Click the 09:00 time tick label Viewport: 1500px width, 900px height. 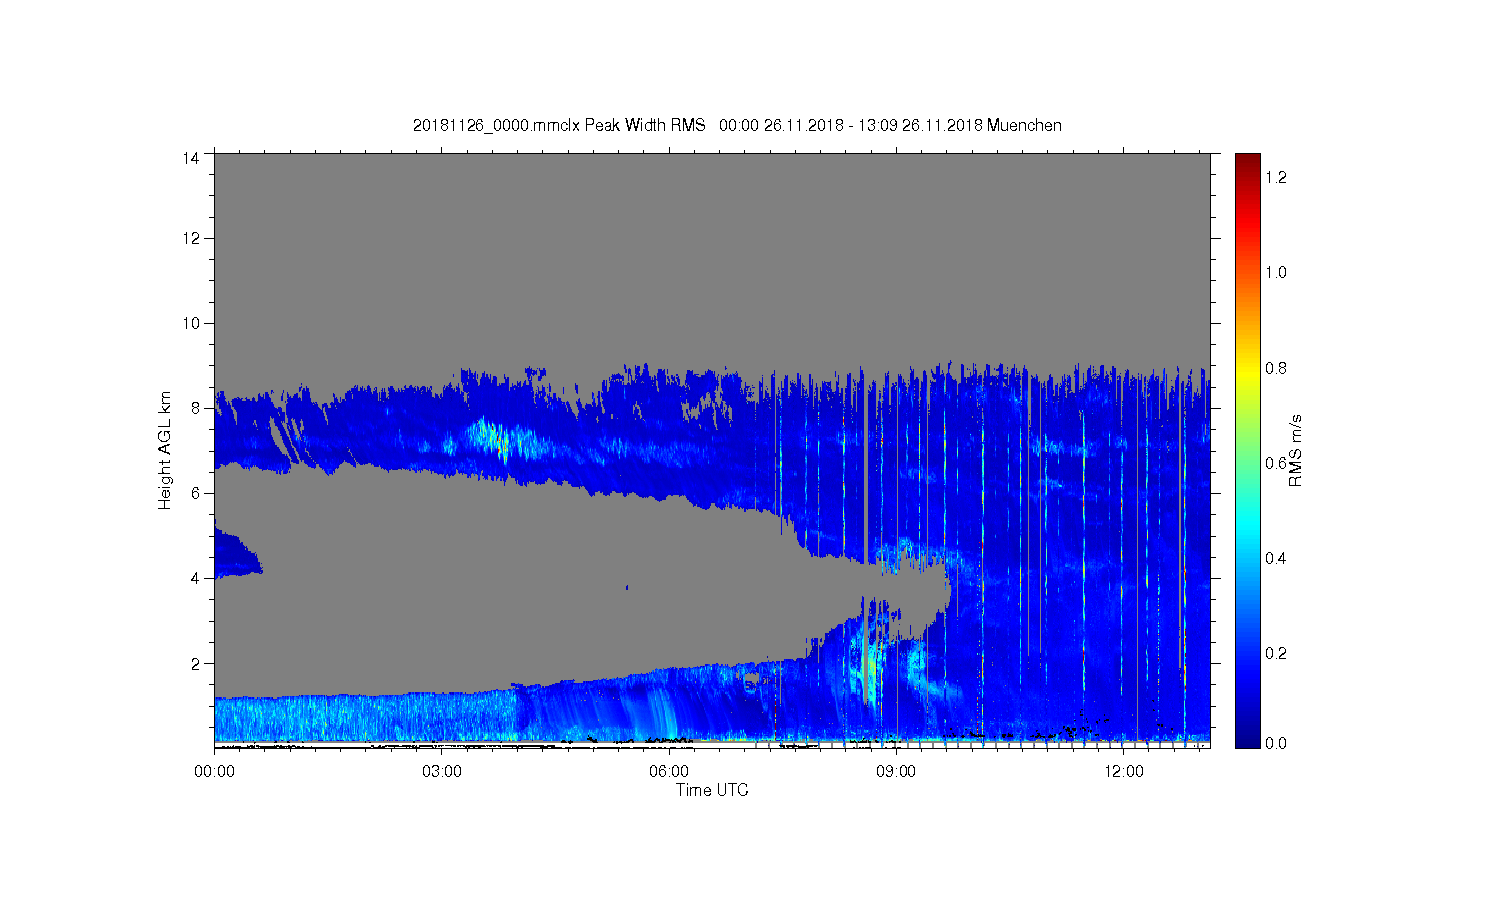click(896, 771)
